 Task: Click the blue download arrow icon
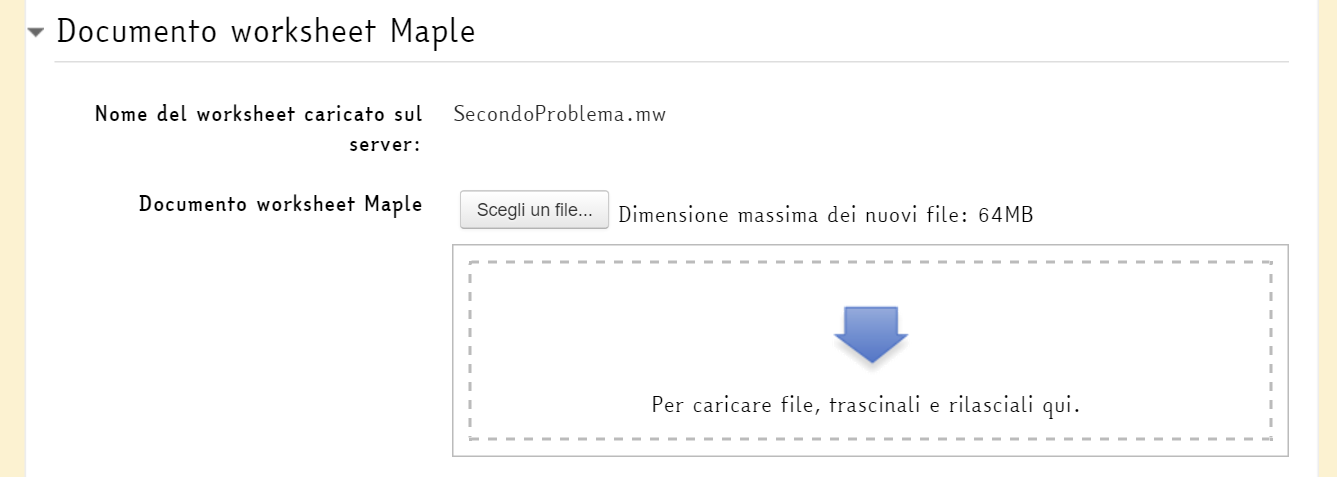click(871, 334)
